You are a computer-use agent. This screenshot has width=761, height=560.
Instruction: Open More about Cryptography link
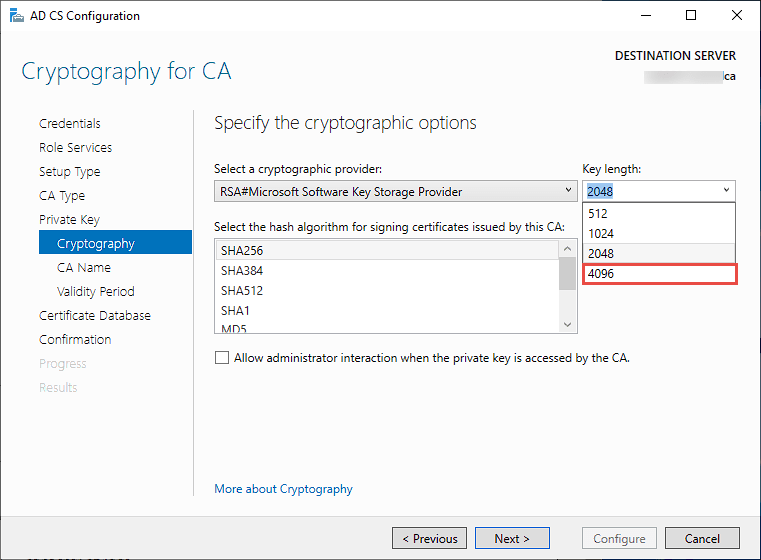coord(283,489)
